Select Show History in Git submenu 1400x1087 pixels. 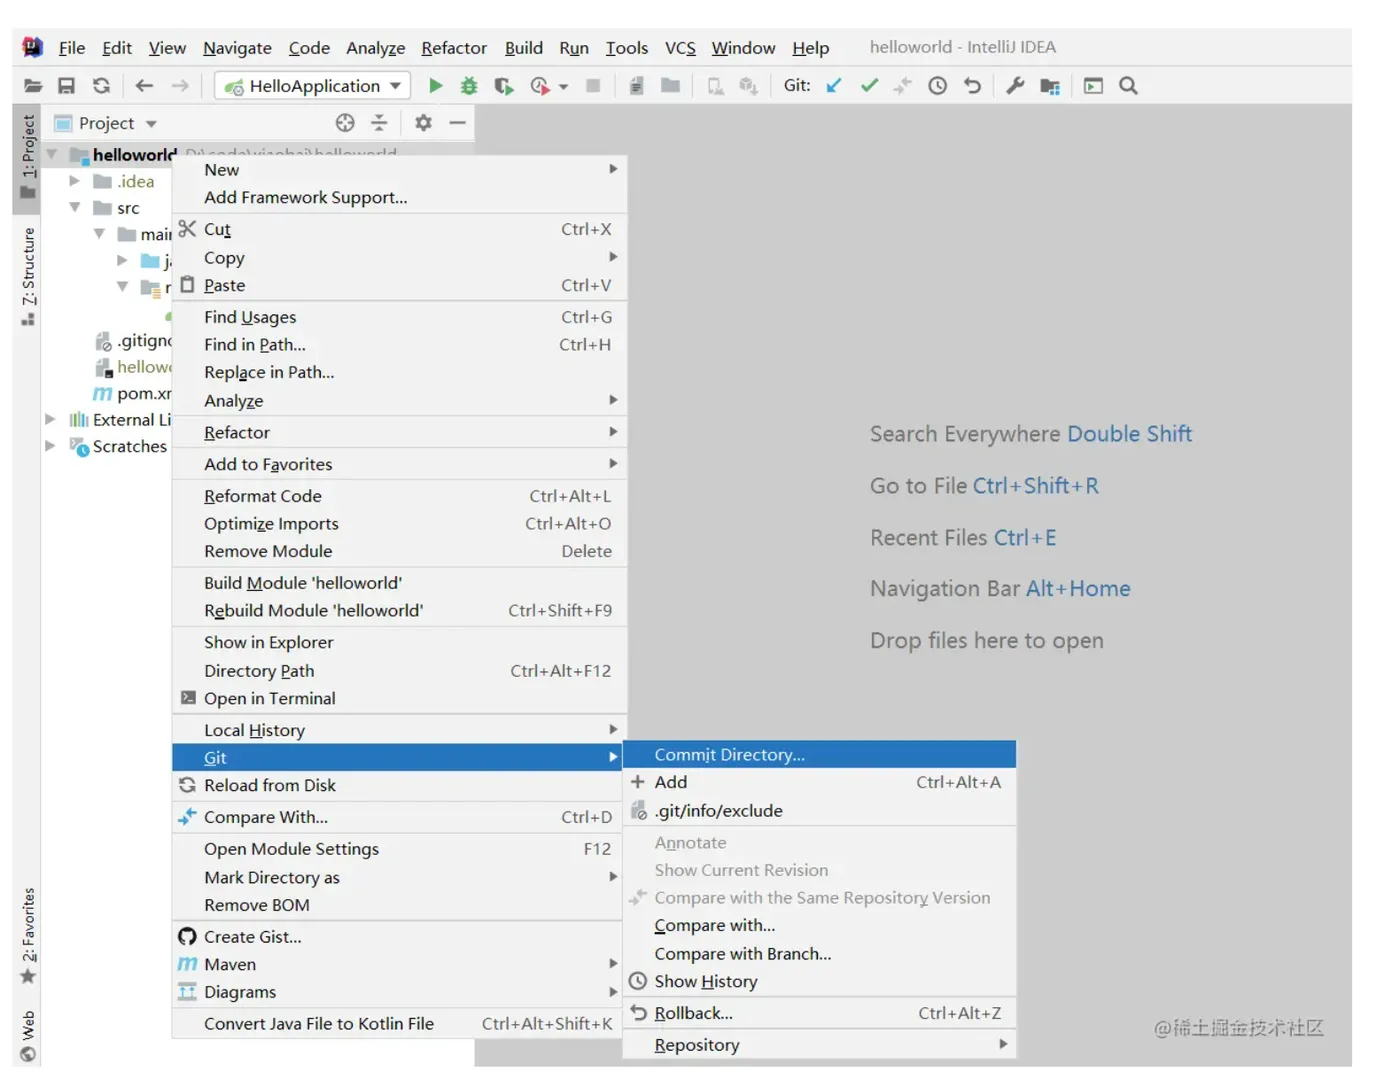pos(819,981)
